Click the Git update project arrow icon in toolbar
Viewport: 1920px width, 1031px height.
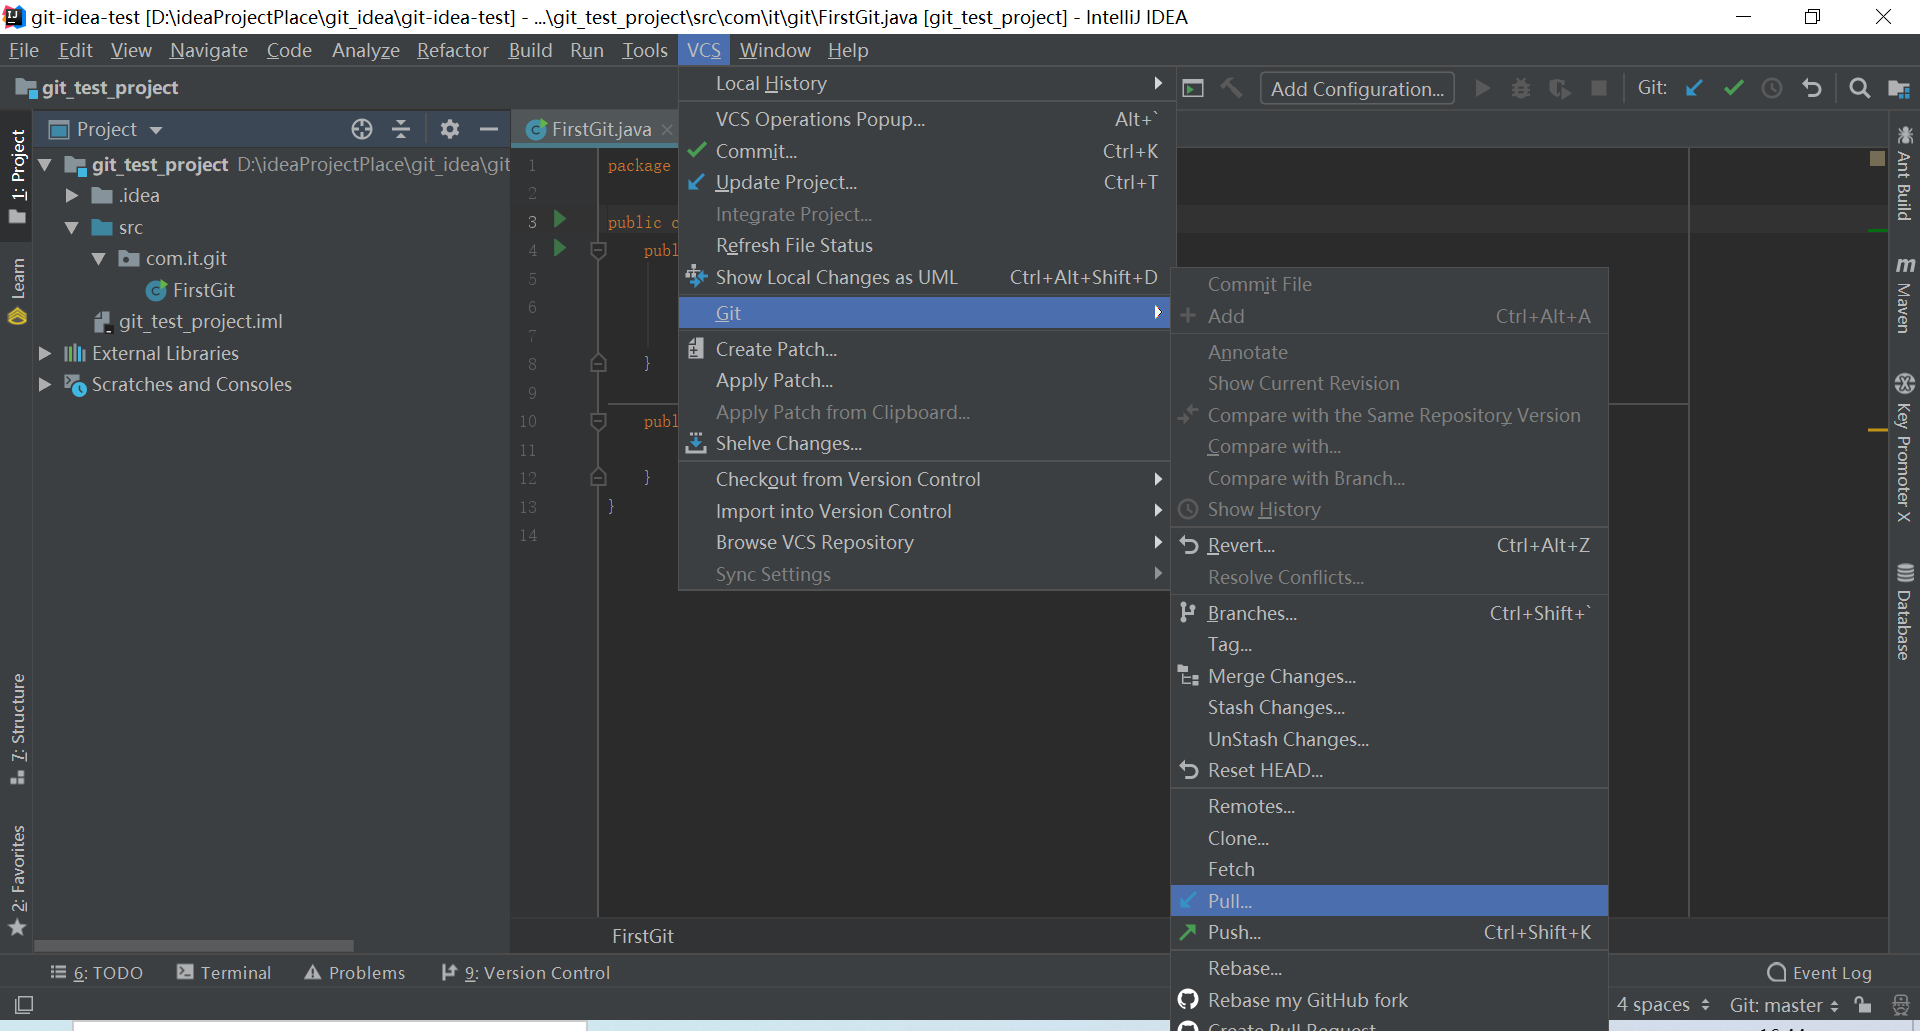click(1694, 88)
